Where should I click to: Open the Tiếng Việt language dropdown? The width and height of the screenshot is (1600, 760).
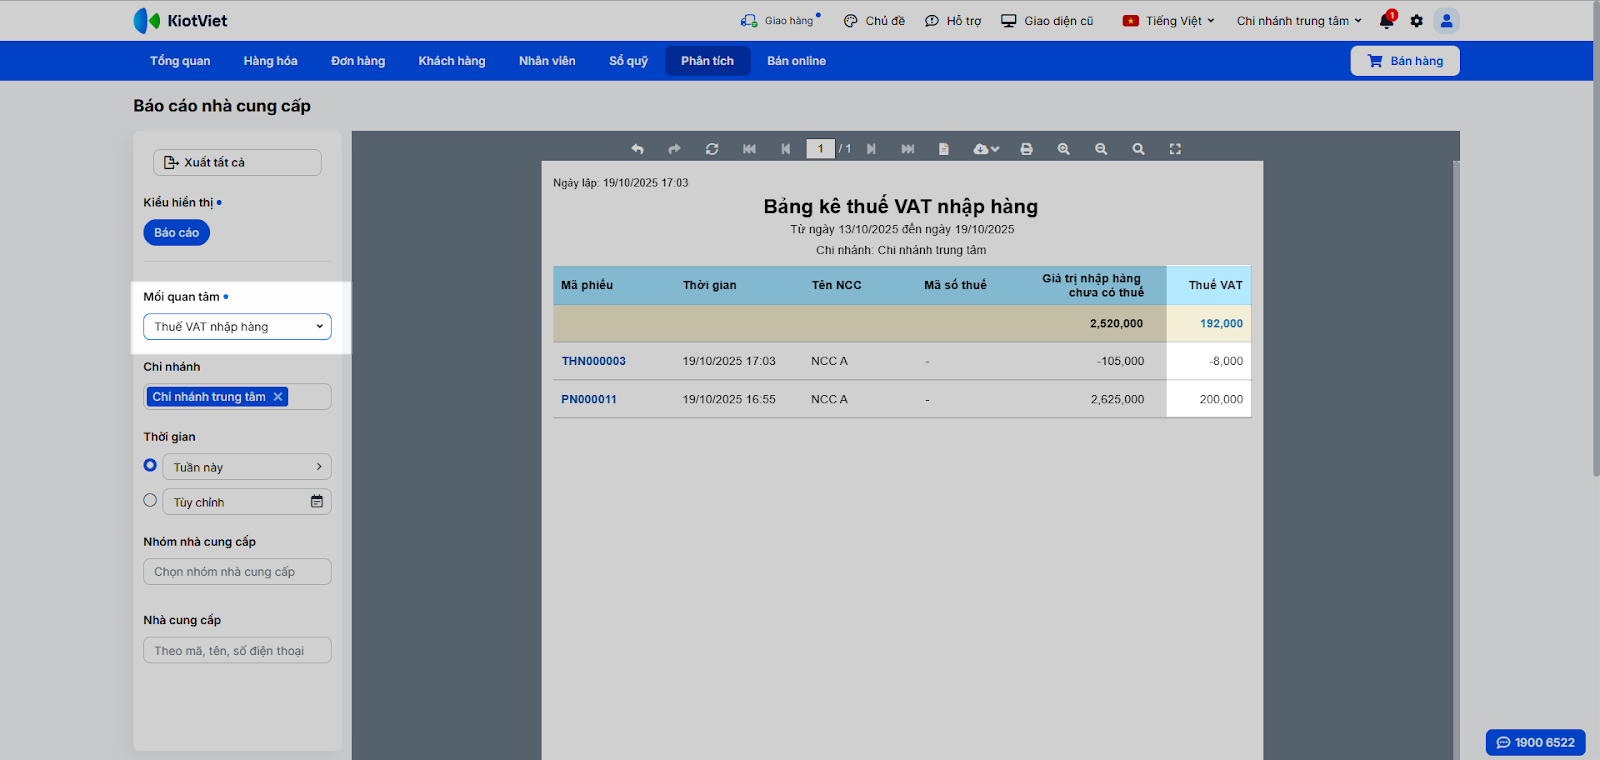click(1169, 21)
